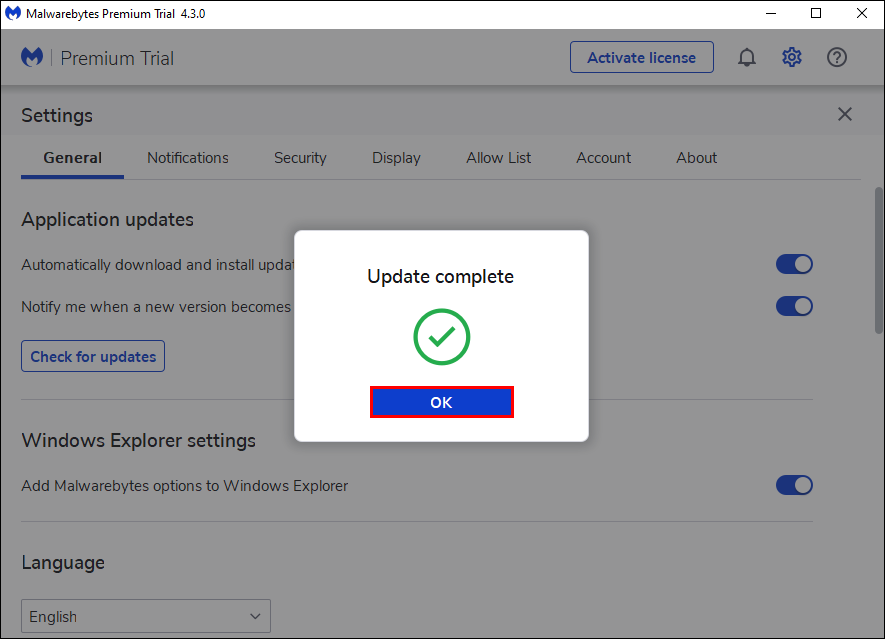Click Activate license button
Viewport: 885px width, 639px height.
[x=642, y=57]
